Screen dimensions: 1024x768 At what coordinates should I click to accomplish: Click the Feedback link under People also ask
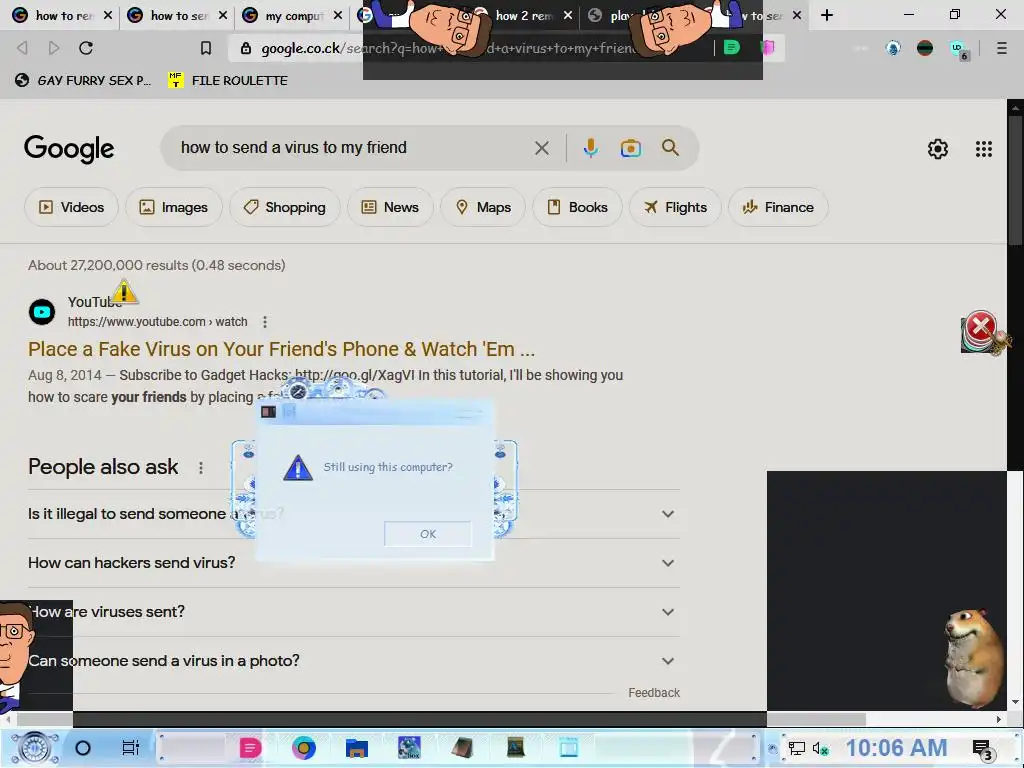(654, 693)
